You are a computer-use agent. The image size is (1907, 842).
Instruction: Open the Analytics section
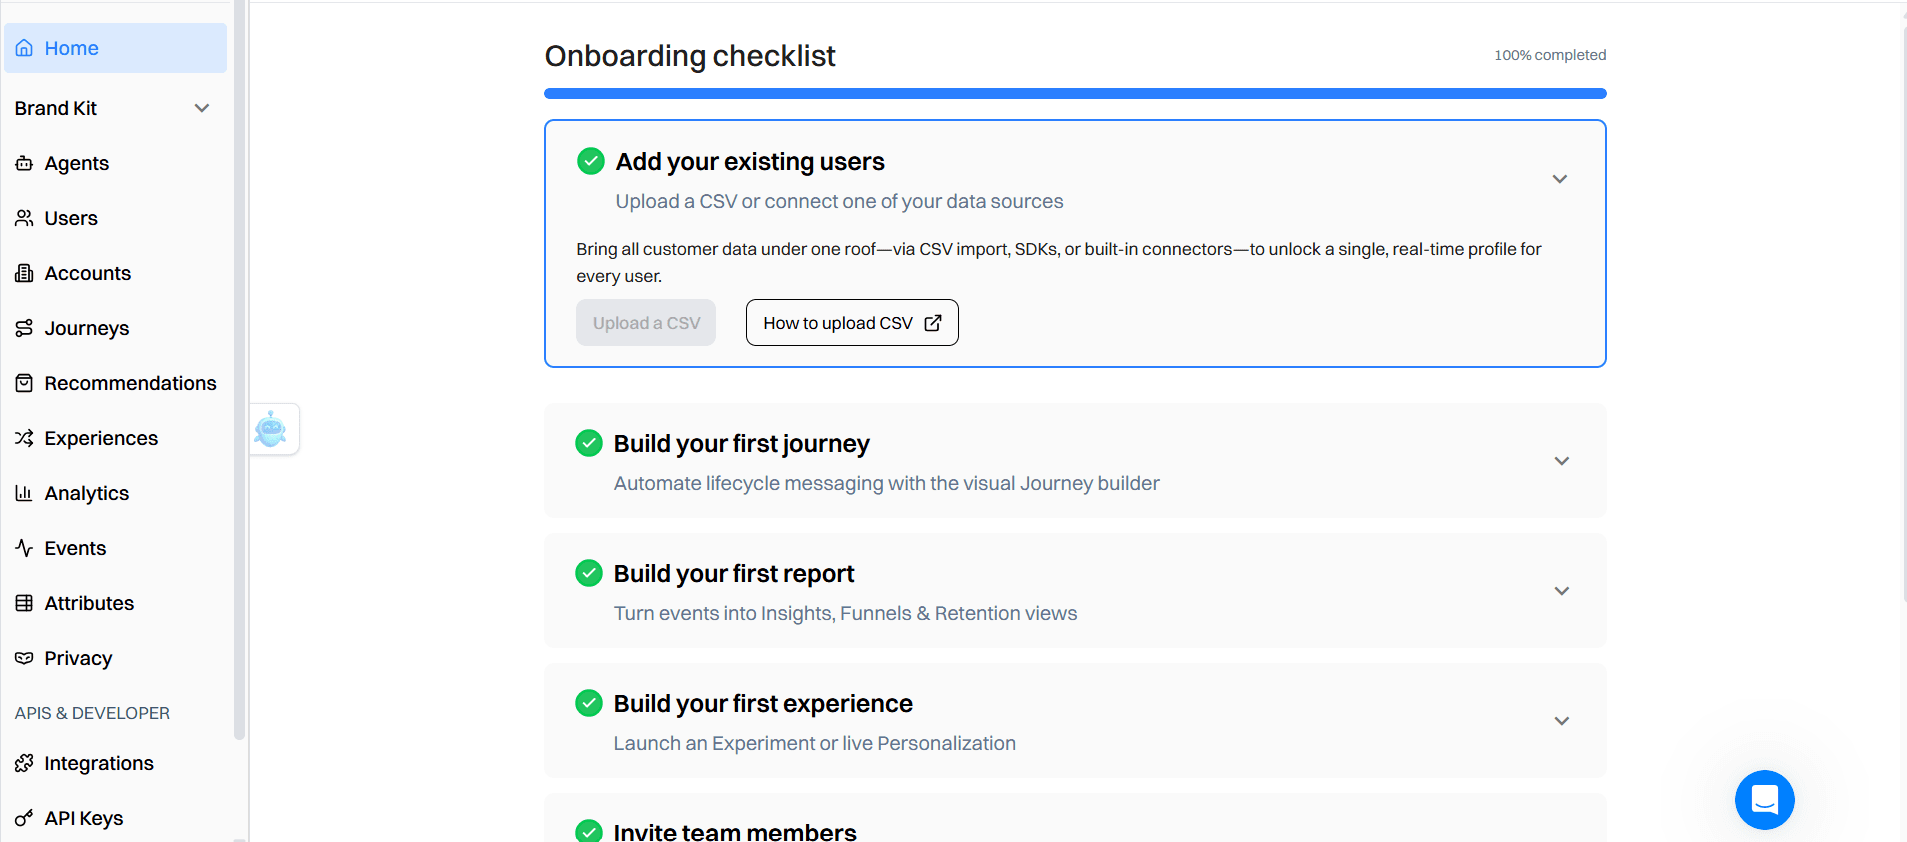(86, 493)
